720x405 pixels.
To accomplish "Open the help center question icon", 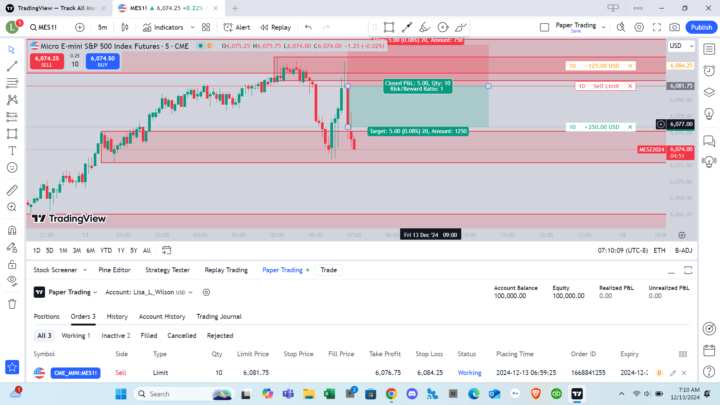I will tap(709, 371).
